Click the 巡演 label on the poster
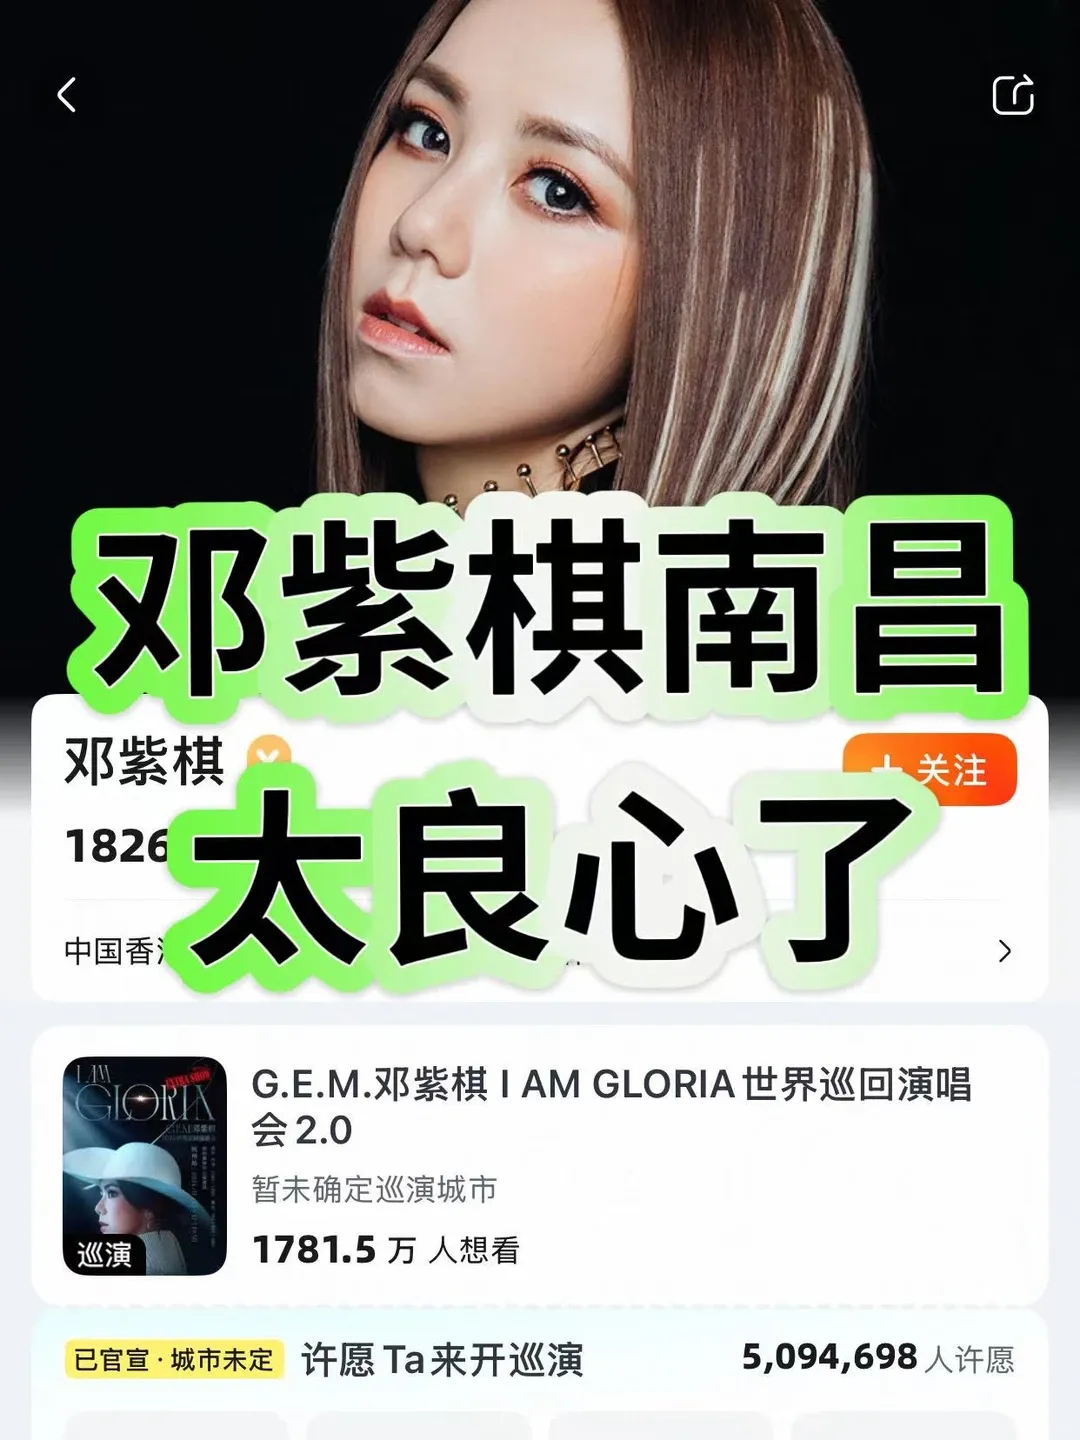This screenshot has width=1080, height=1440. tap(104, 1254)
